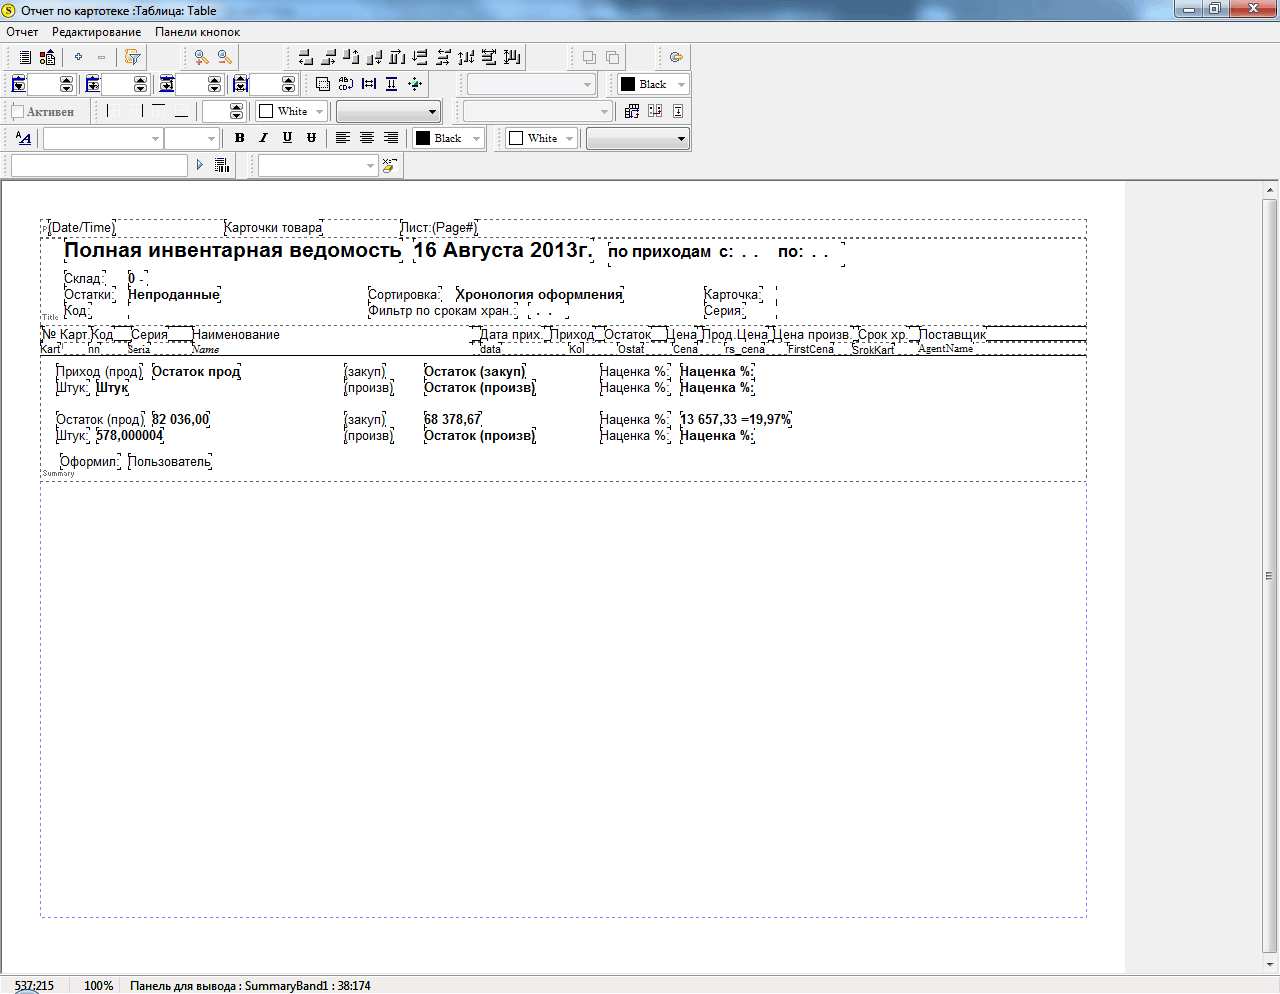The width and height of the screenshot is (1280, 994).
Task: Click the blue run triangle icon
Action: pos(200,165)
